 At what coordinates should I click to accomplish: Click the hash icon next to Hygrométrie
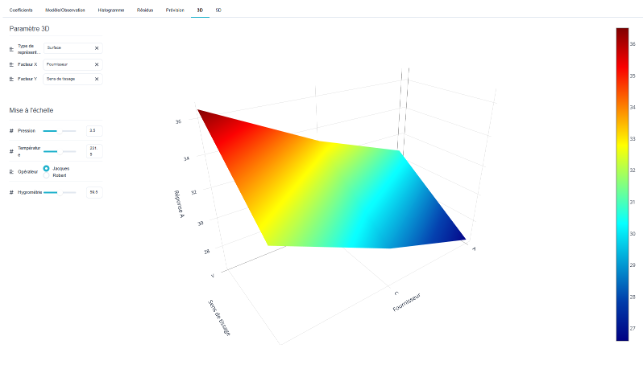click(12, 192)
